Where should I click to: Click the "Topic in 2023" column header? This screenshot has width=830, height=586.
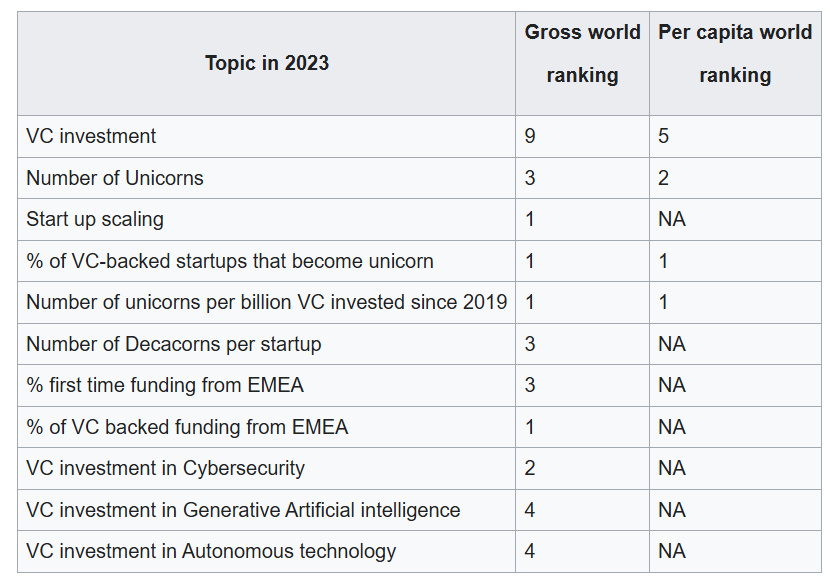pos(266,63)
